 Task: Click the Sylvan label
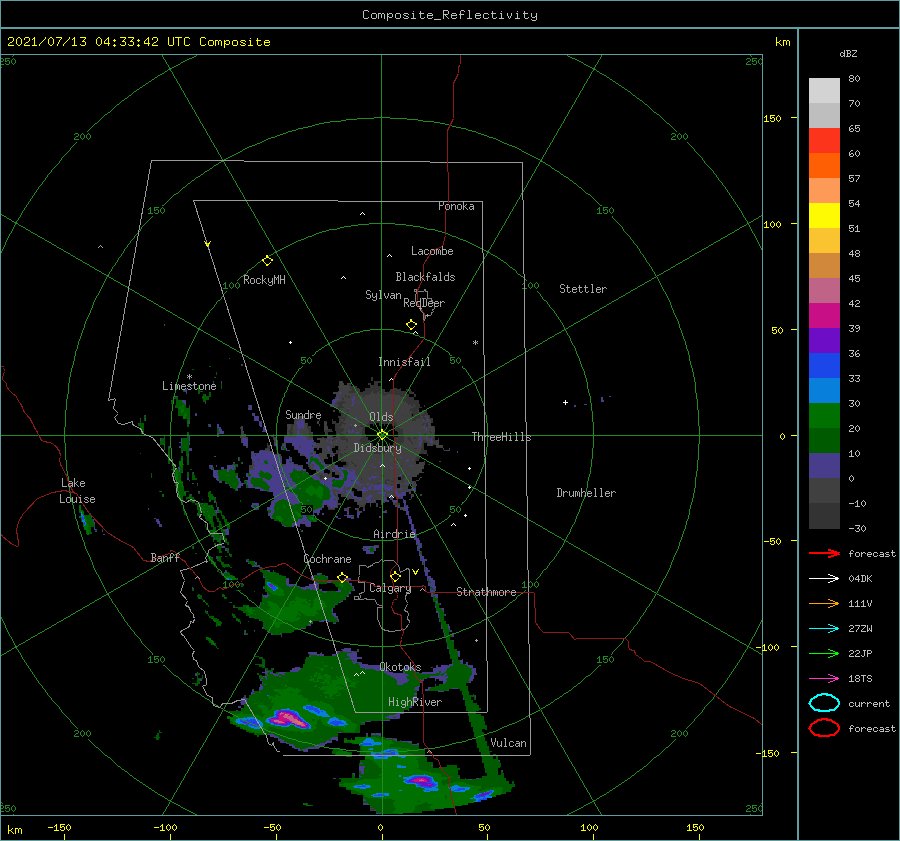(x=383, y=295)
